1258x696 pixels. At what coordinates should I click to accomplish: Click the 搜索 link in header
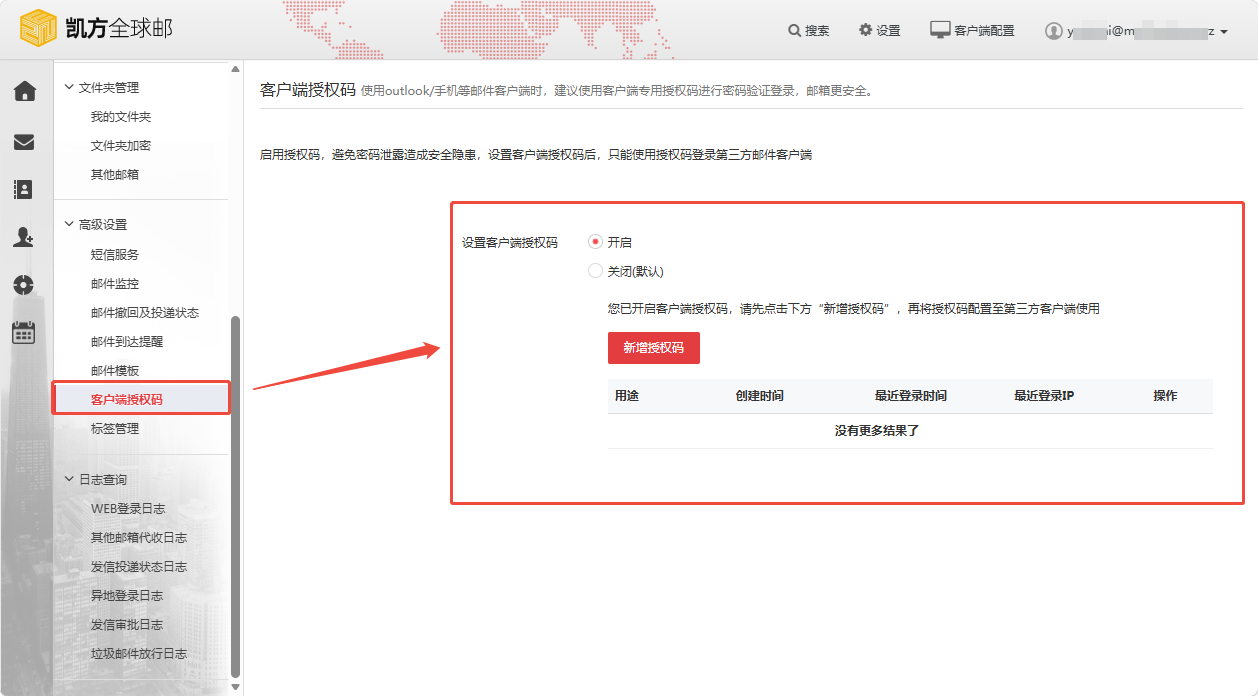click(x=817, y=31)
